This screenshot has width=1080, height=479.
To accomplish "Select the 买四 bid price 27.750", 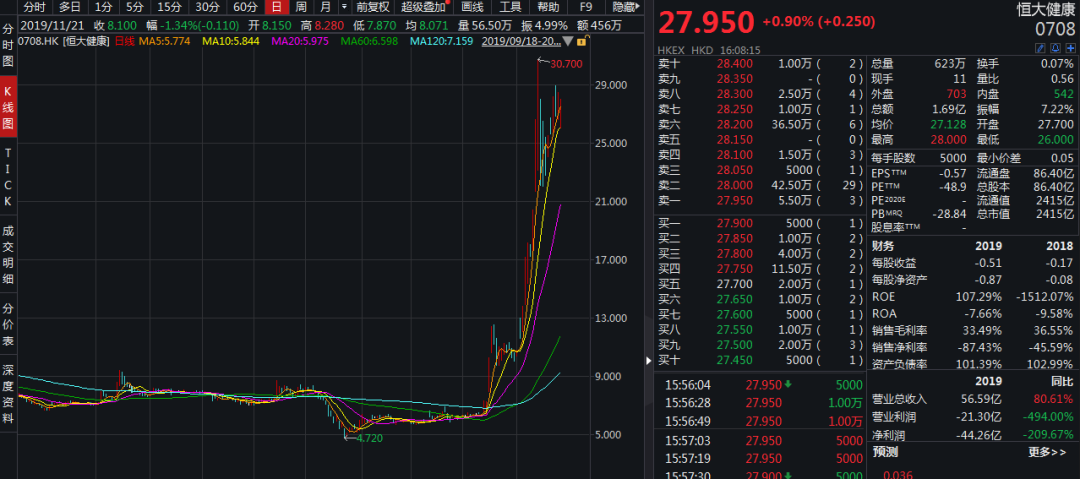I will (736, 269).
